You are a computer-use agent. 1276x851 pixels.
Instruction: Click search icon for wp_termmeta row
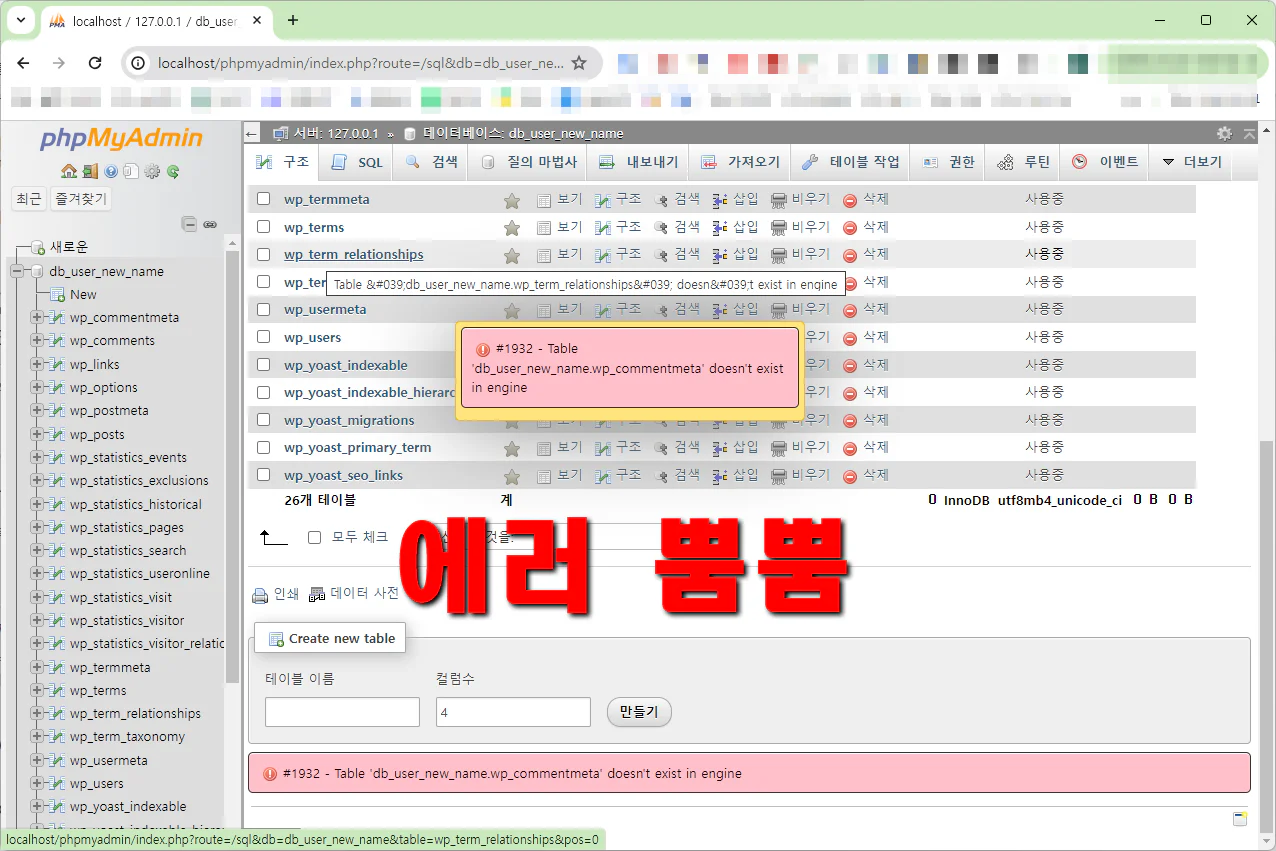click(661, 200)
